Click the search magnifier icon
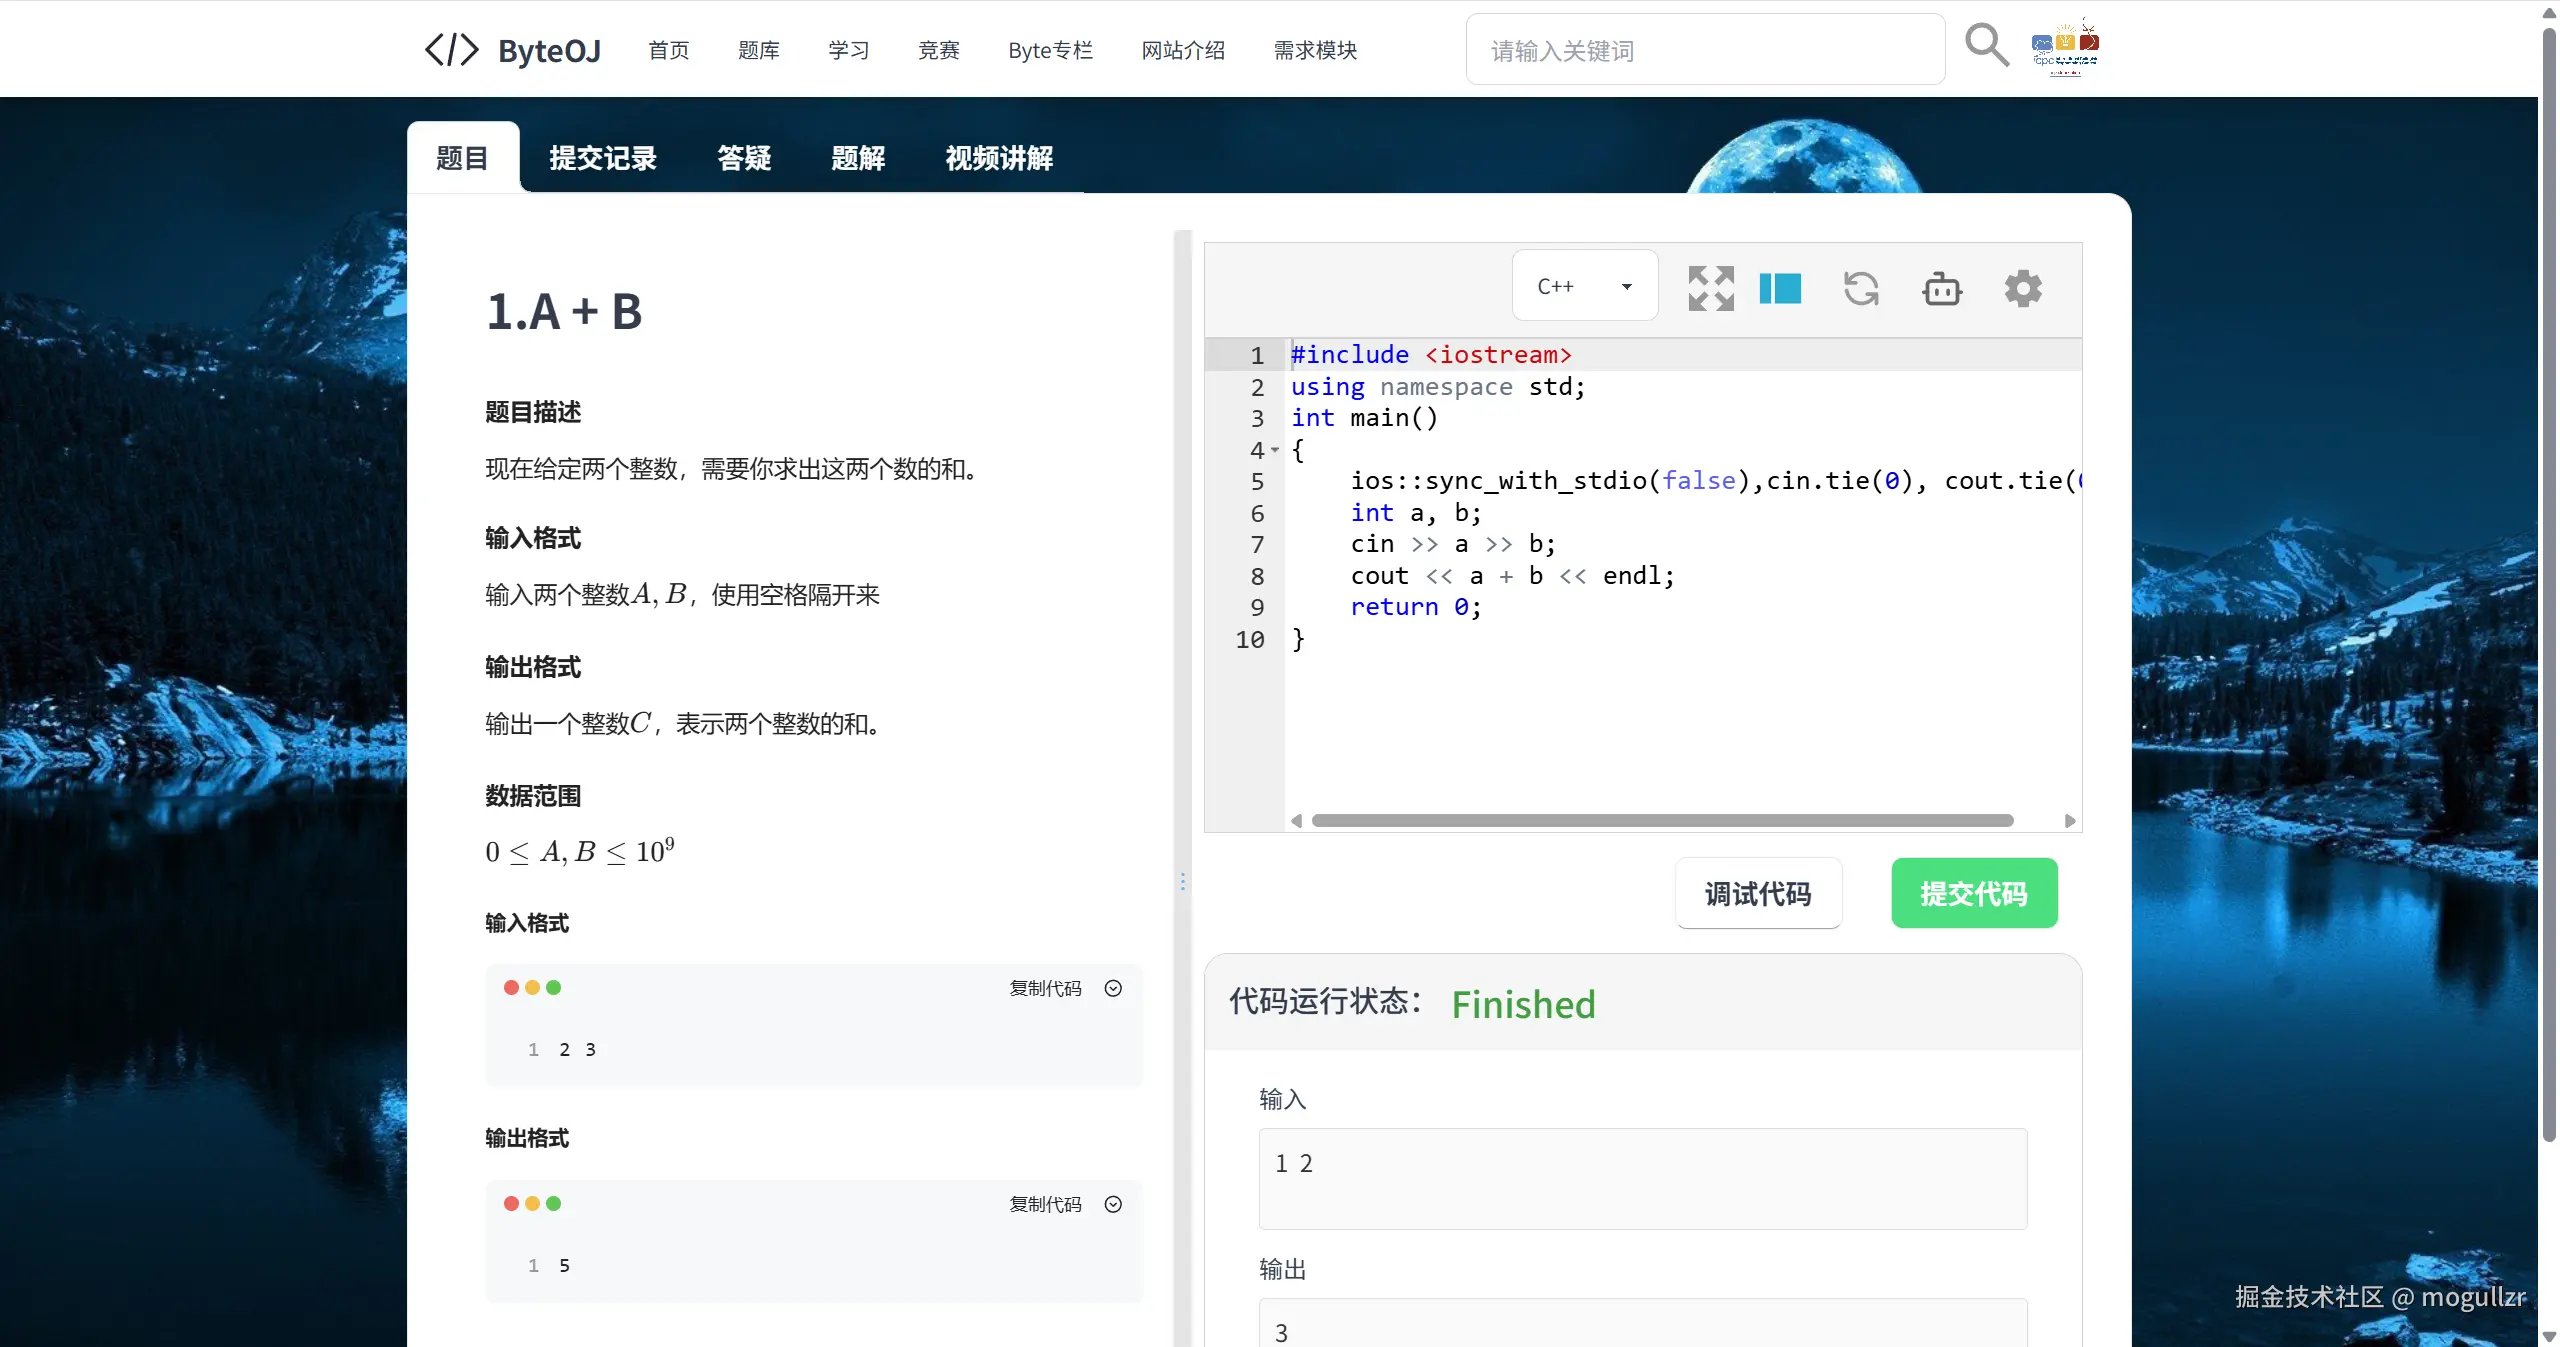Image resolution: width=2560 pixels, height=1347 pixels. coord(1986,46)
